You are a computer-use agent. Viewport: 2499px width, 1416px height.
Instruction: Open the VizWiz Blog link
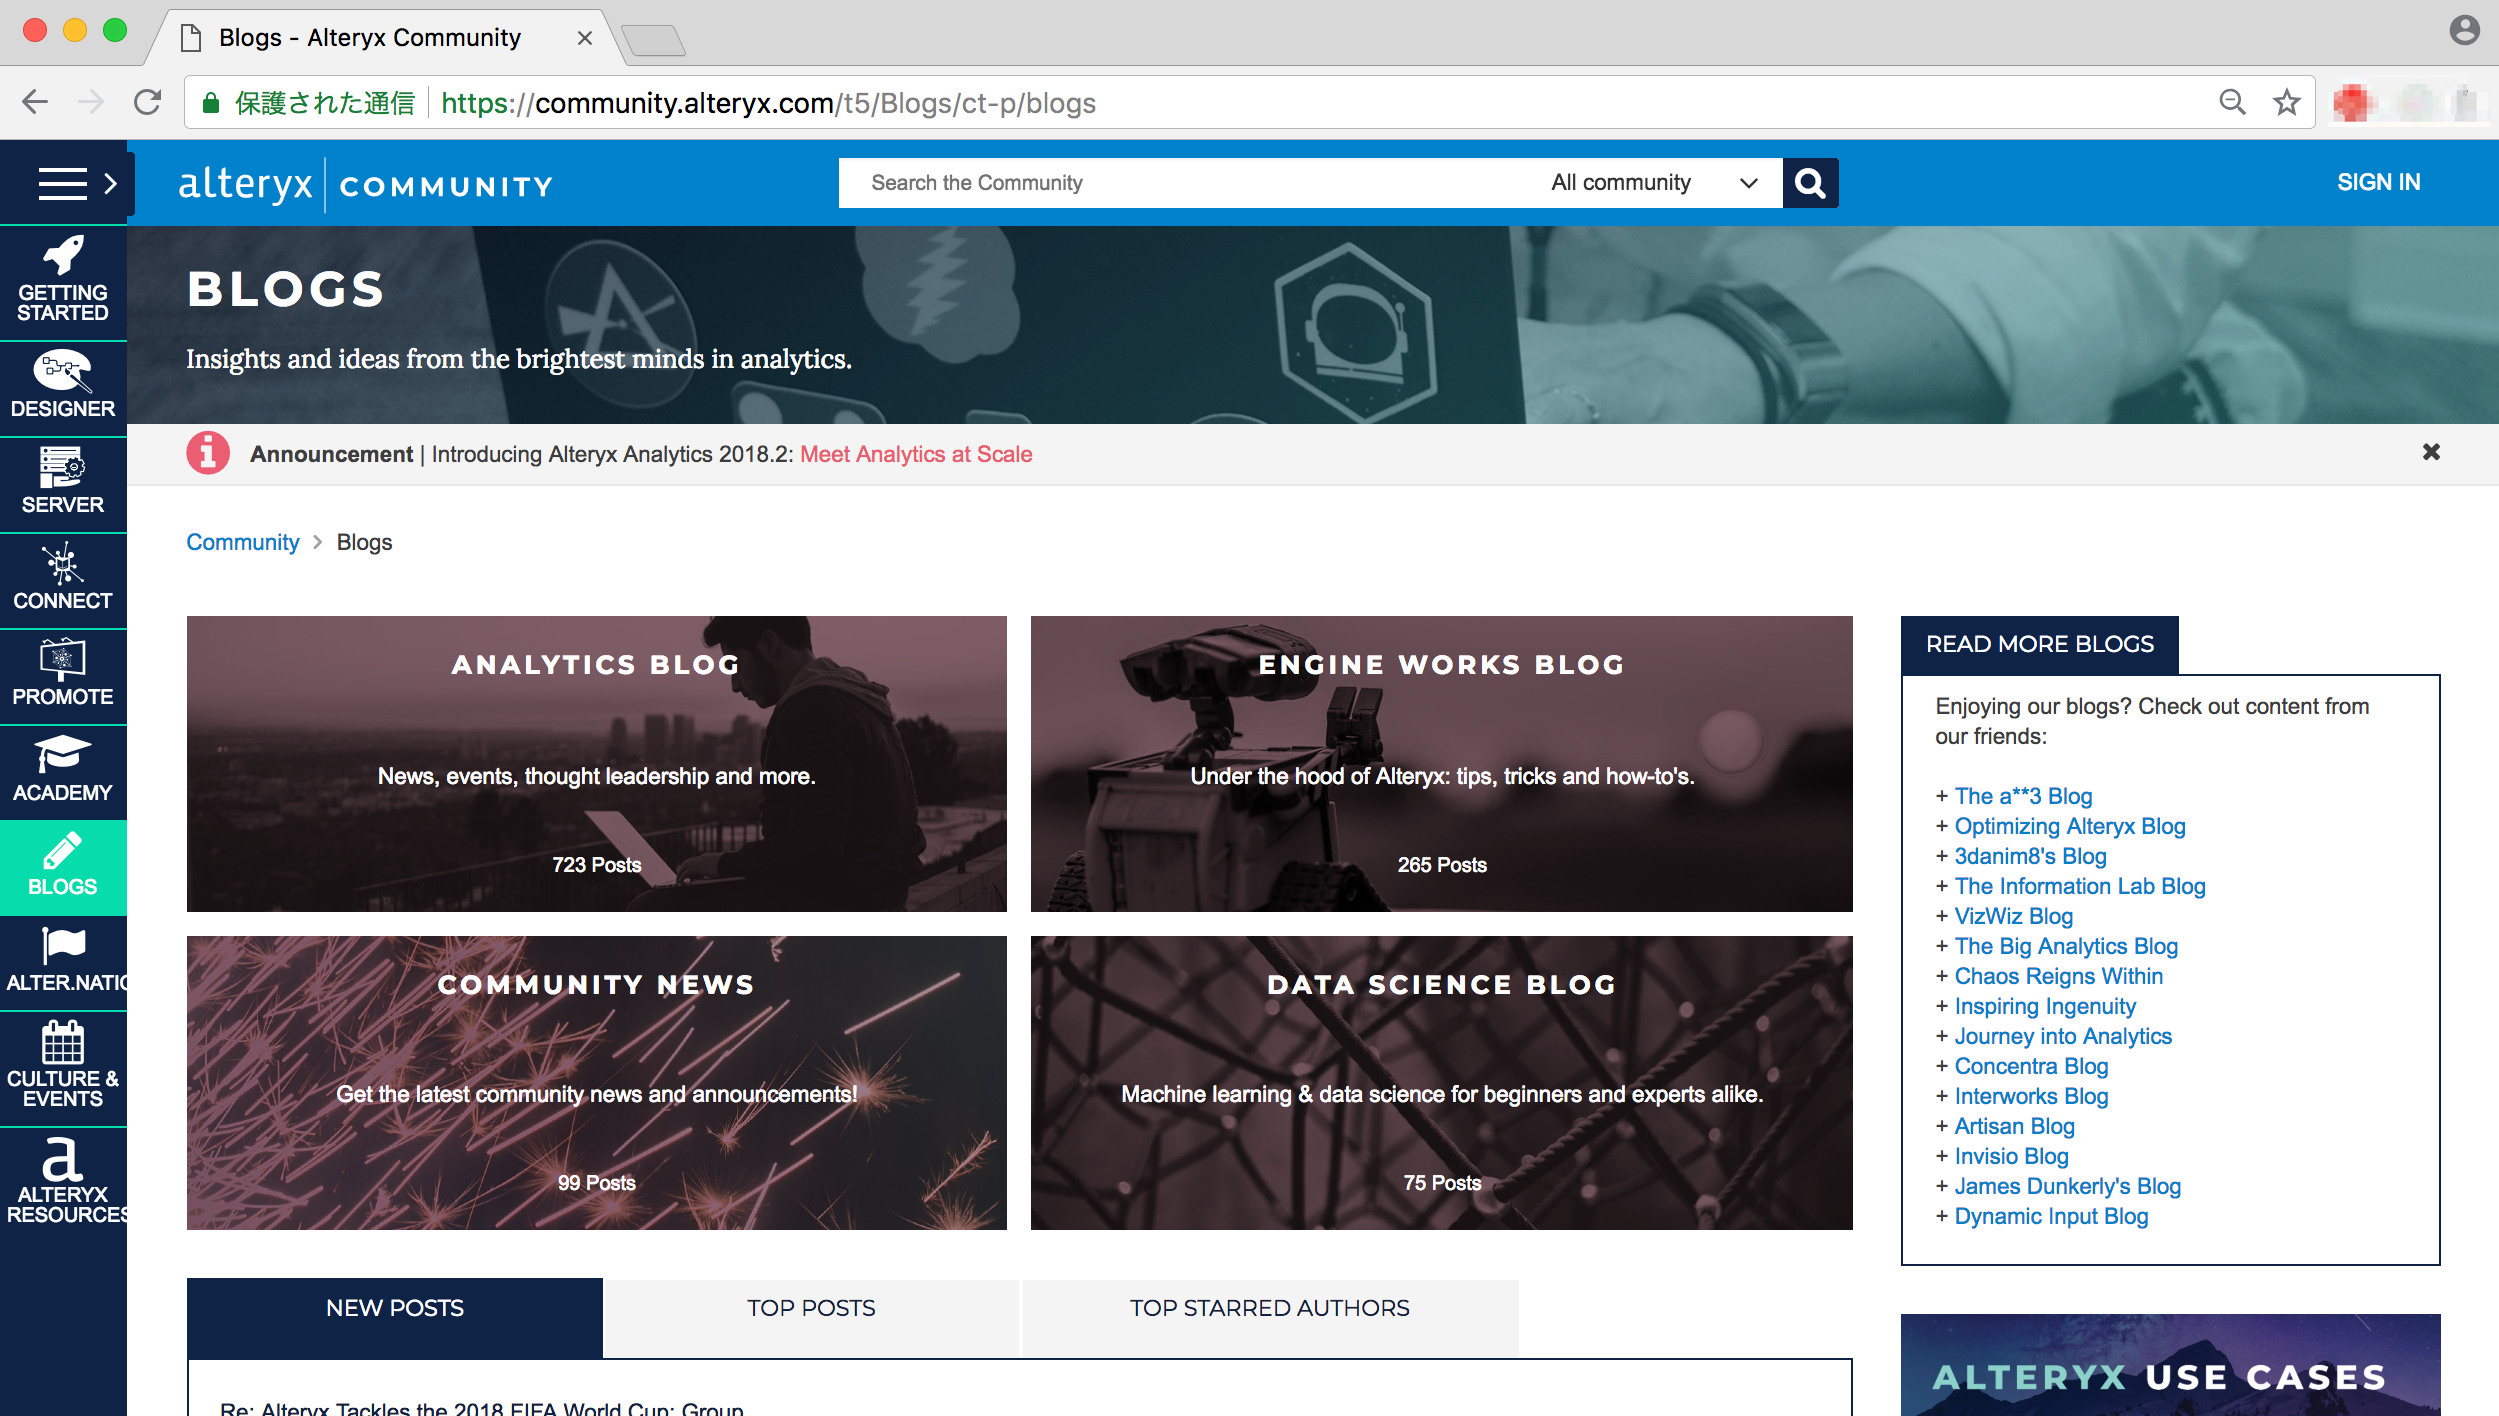click(2013, 916)
